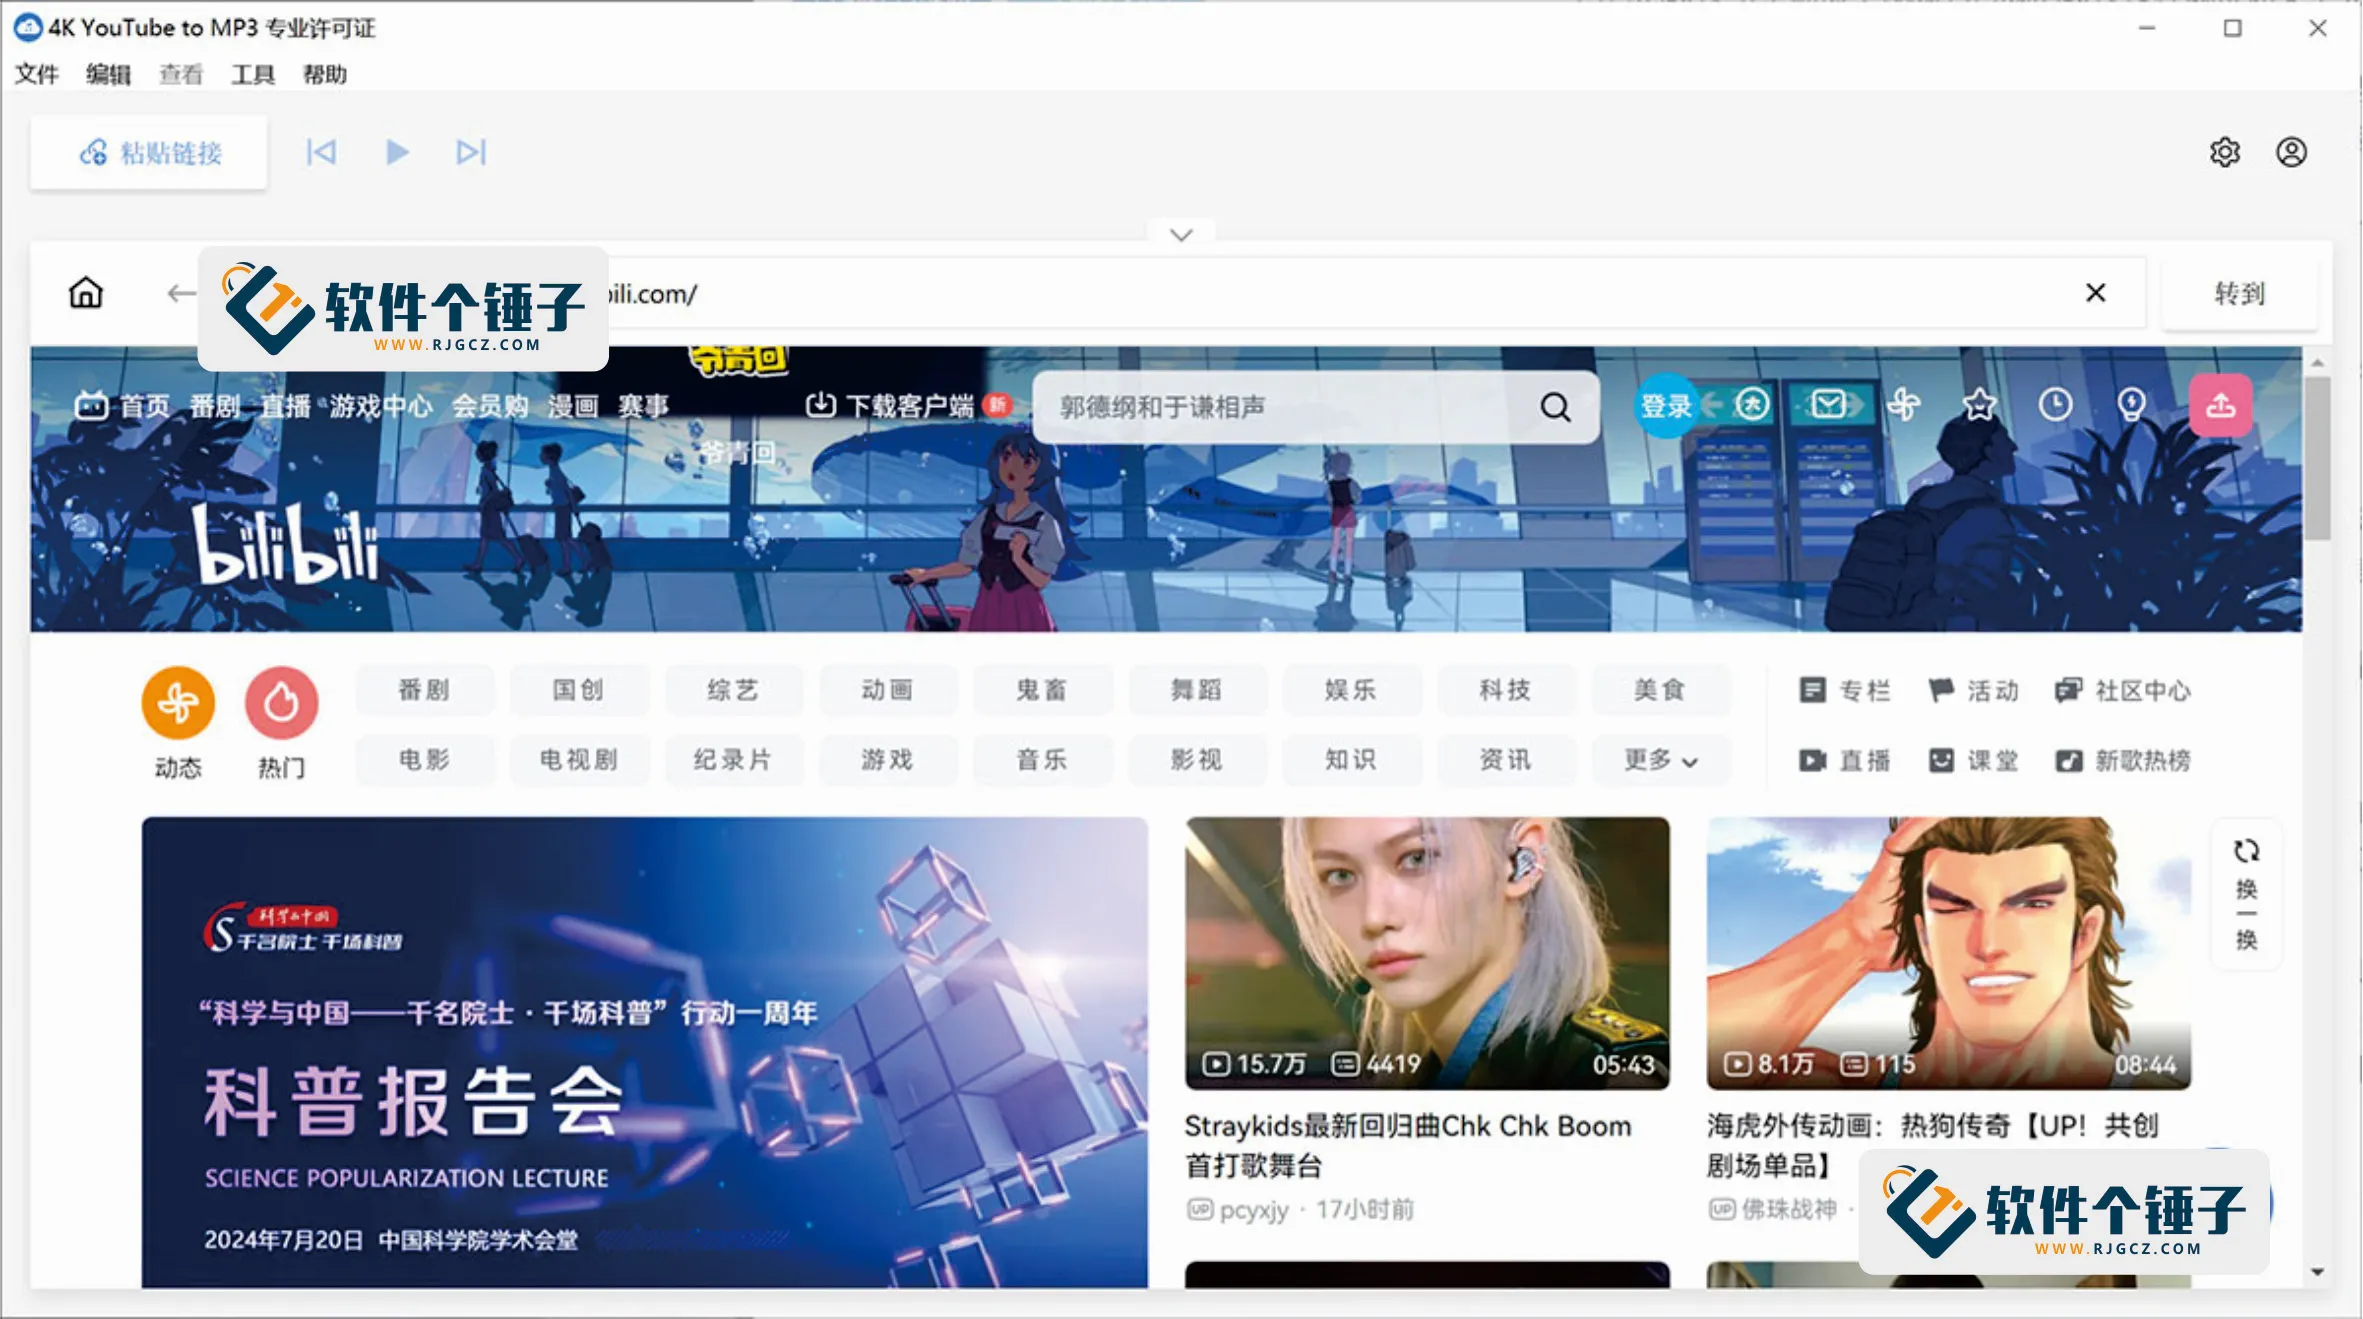
Task: Open the orange 动态 channel icon
Action: pyautogui.click(x=178, y=703)
